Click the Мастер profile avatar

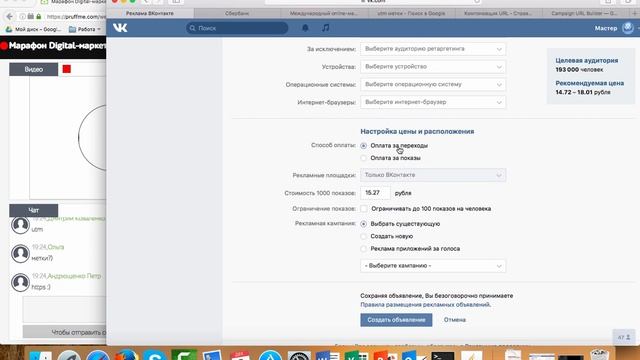coord(628,28)
